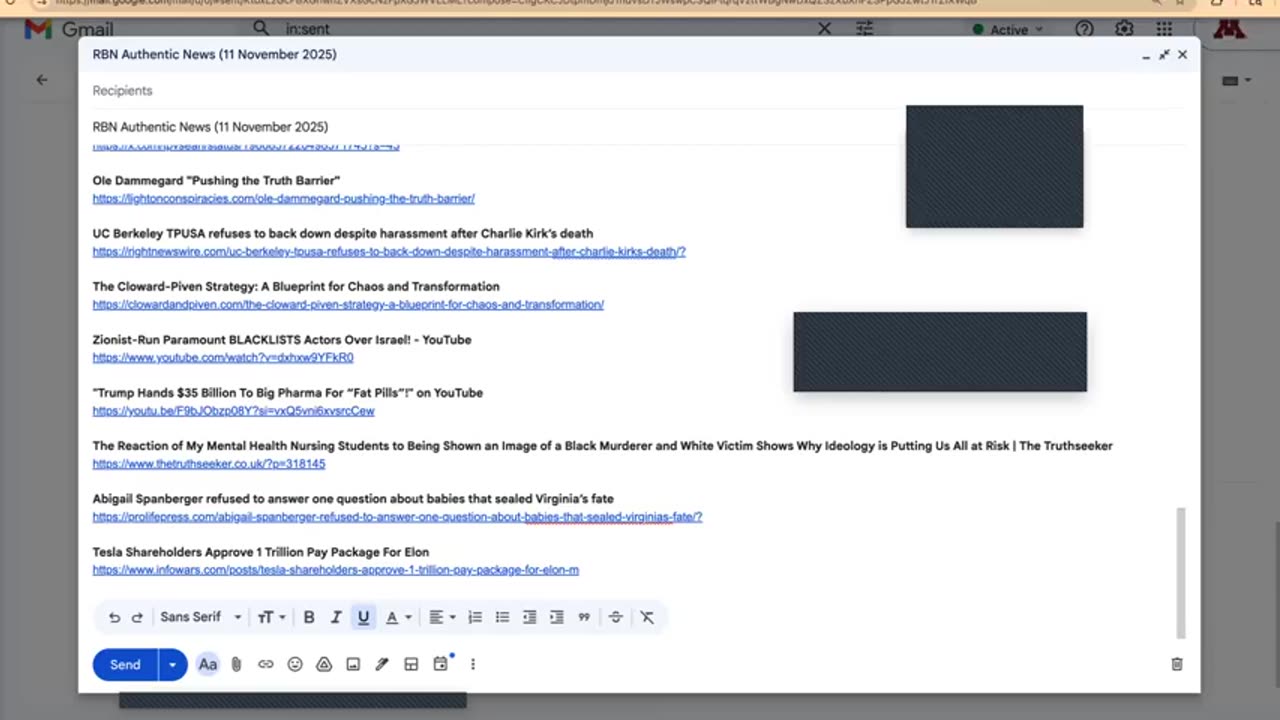Image resolution: width=1280 pixels, height=720 pixels.
Task: Toggle italic formatting
Action: point(336,618)
